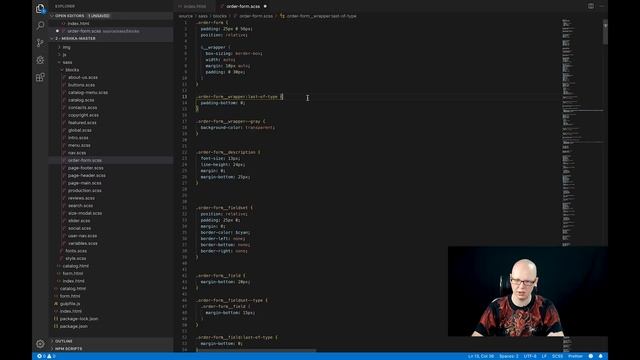
Task: Click order-form.scss in Open Editors list
Action: point(84,31)
